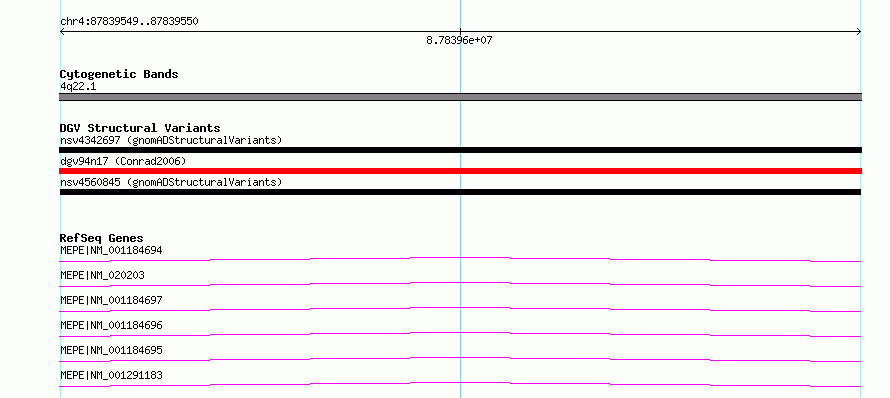Click the right arrowhead of the coordinate ruler

[858, 32]
